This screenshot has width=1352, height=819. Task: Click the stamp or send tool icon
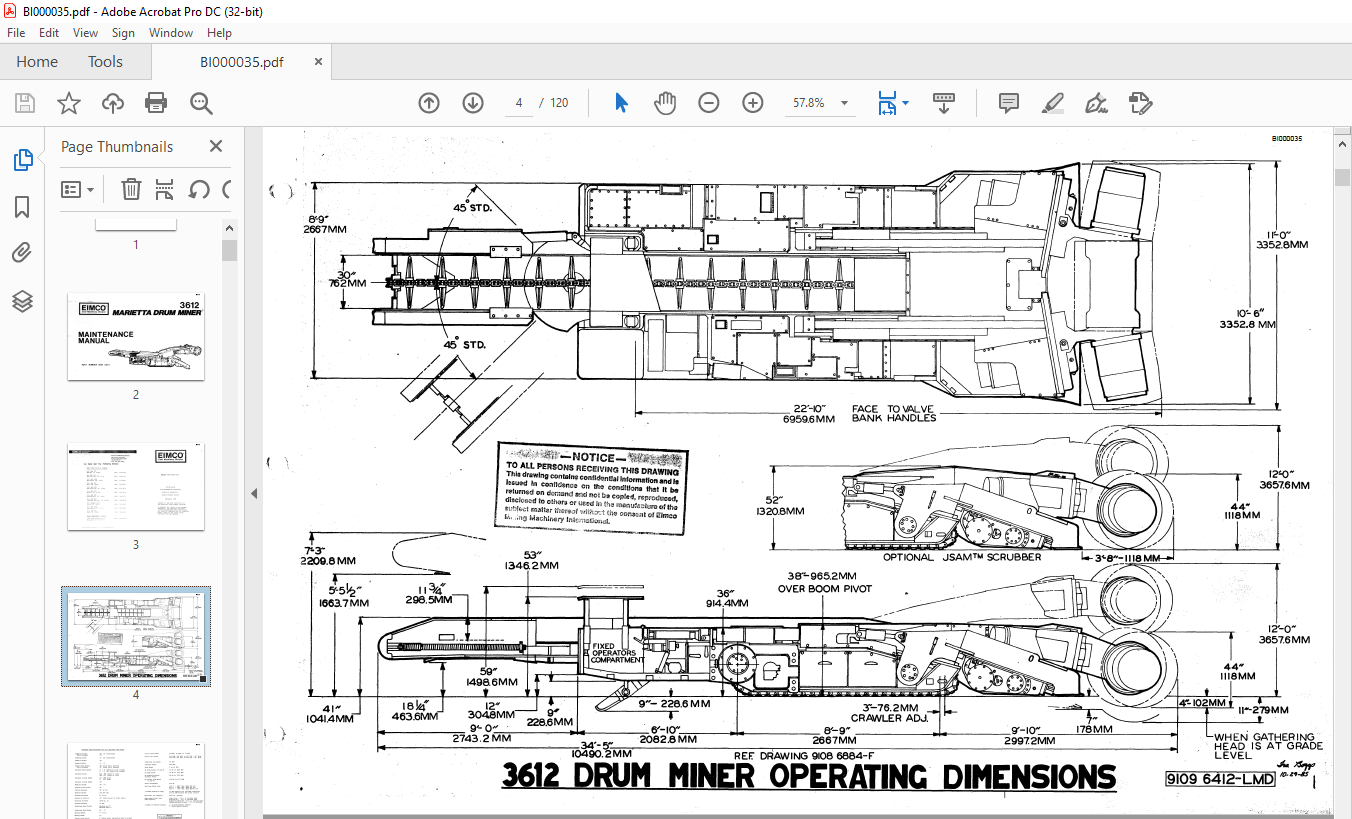point(1141,103)
